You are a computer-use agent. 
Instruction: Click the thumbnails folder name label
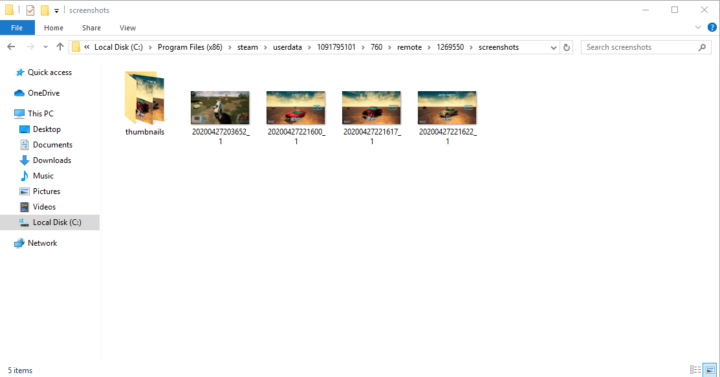[x=145, y=132]
